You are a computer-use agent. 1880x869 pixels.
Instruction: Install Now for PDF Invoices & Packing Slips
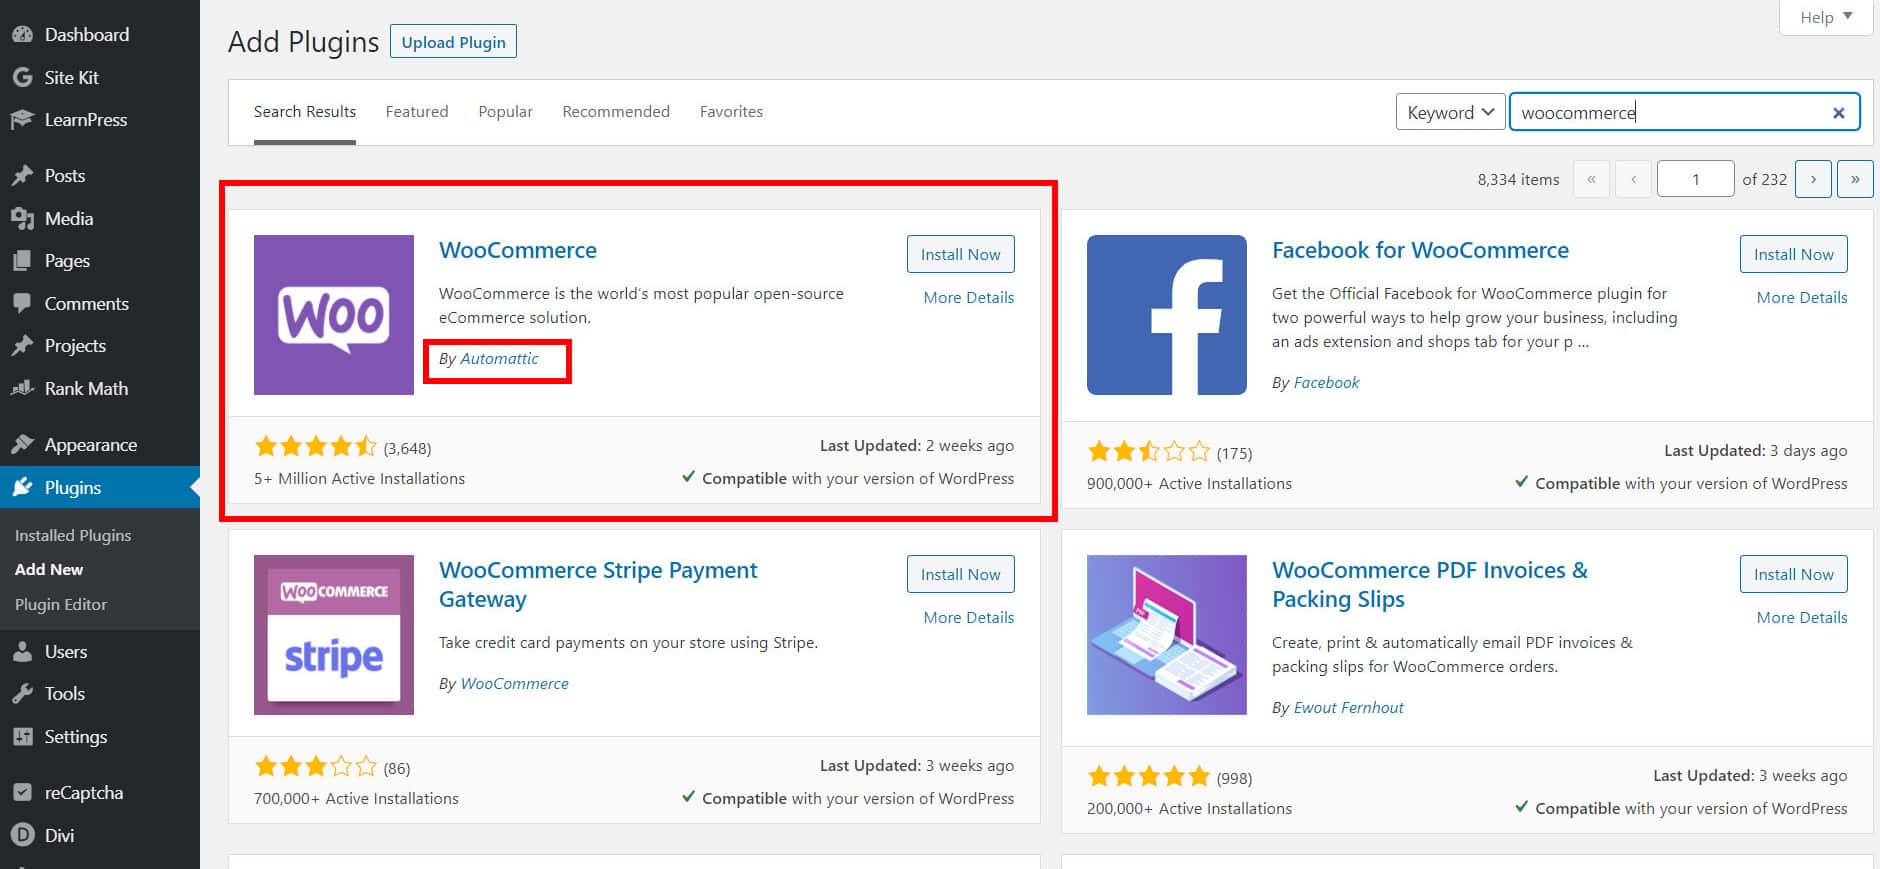[x=1793, y=574]
